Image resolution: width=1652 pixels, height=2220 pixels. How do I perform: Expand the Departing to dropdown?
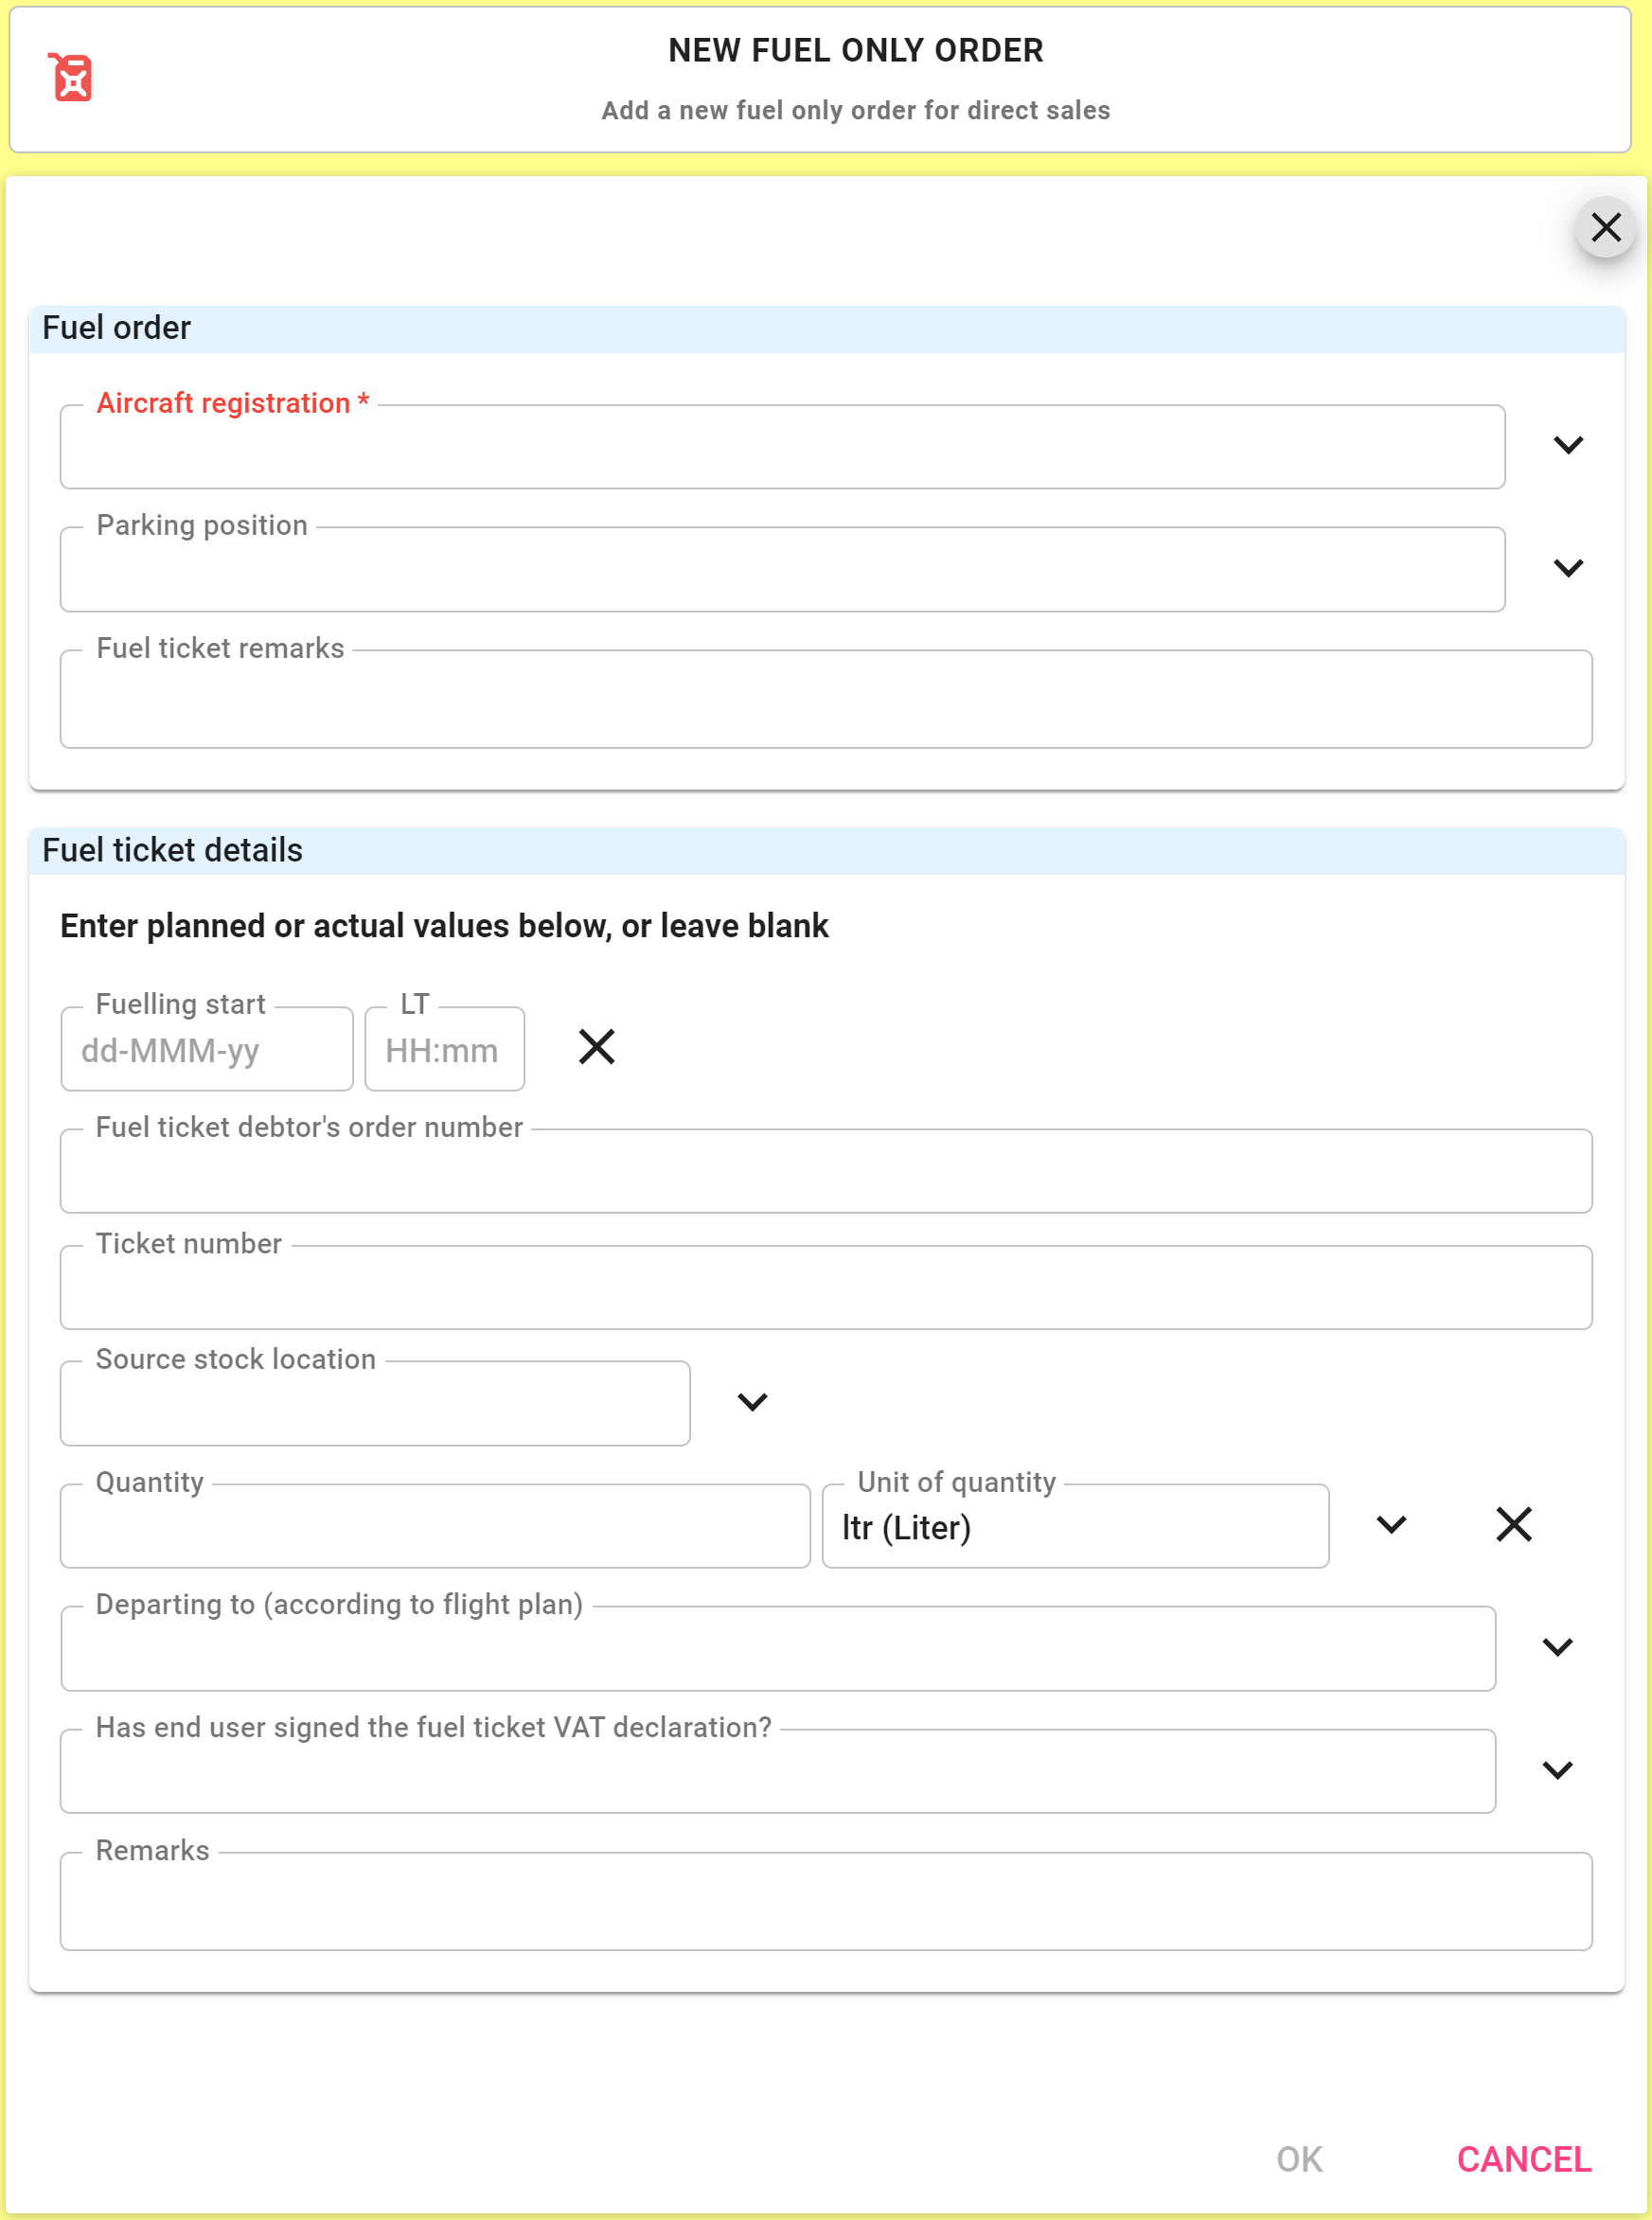[x=1557, y=1647]
